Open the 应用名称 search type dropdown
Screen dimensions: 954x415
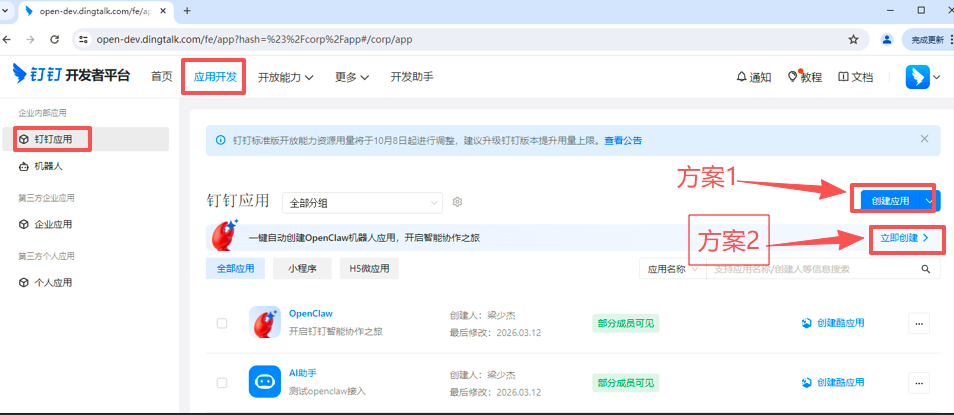pyautogui.click(x=672, y=269)
